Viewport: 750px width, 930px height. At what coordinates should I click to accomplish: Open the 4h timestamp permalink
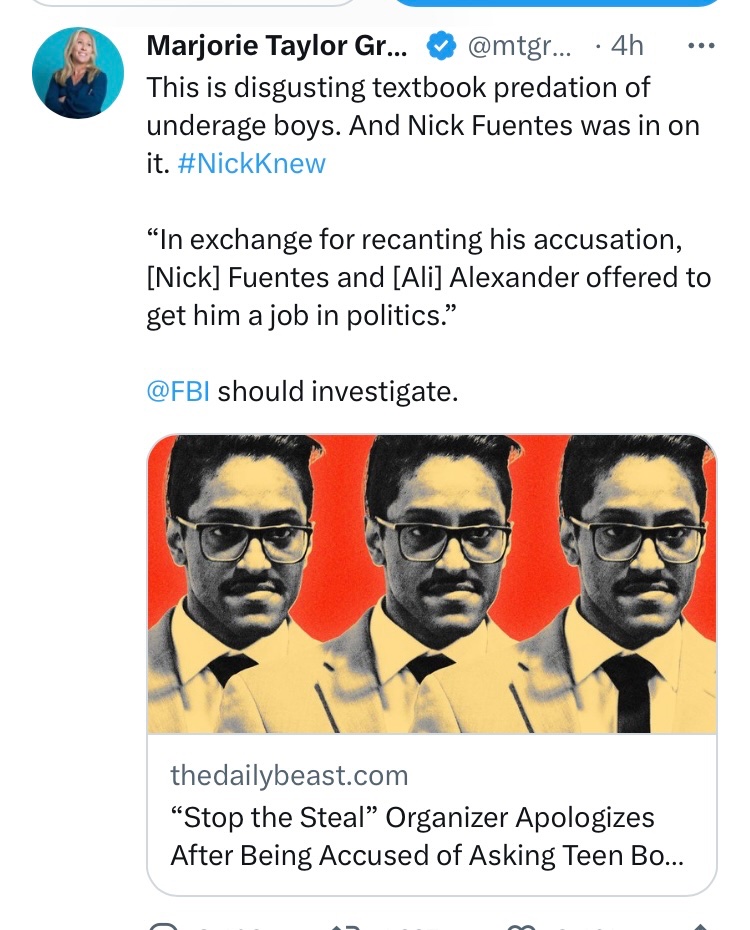point(627,46)
